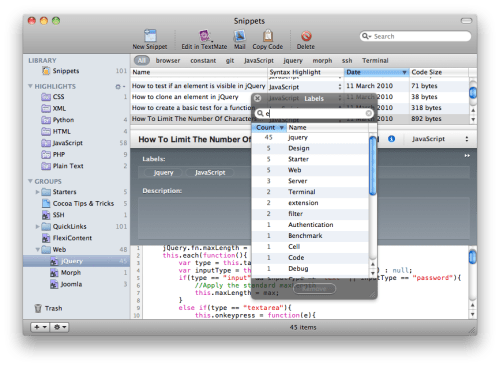500x367 pixels.
Task: Open the JavaScript language dropdown in the details pane
Action: (439, 139)
